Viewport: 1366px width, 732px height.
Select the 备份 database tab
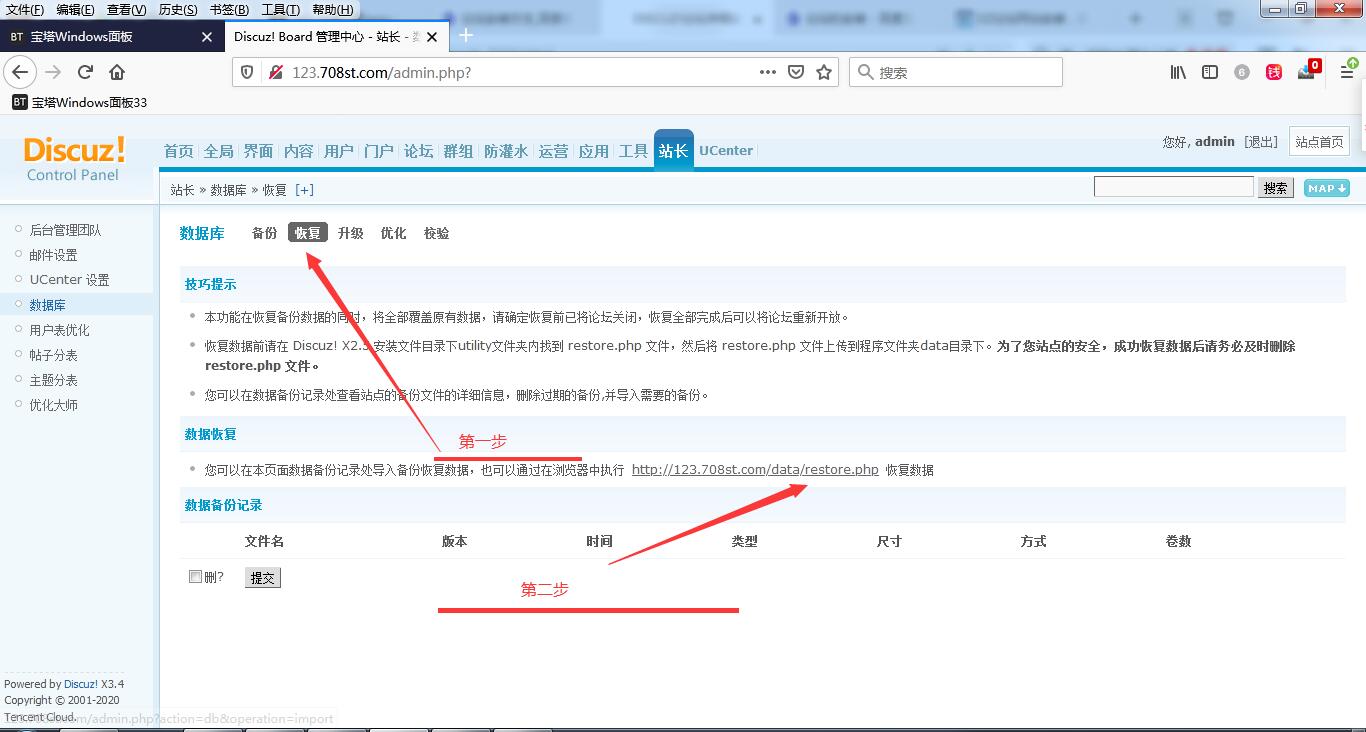(x=265, y=233)
